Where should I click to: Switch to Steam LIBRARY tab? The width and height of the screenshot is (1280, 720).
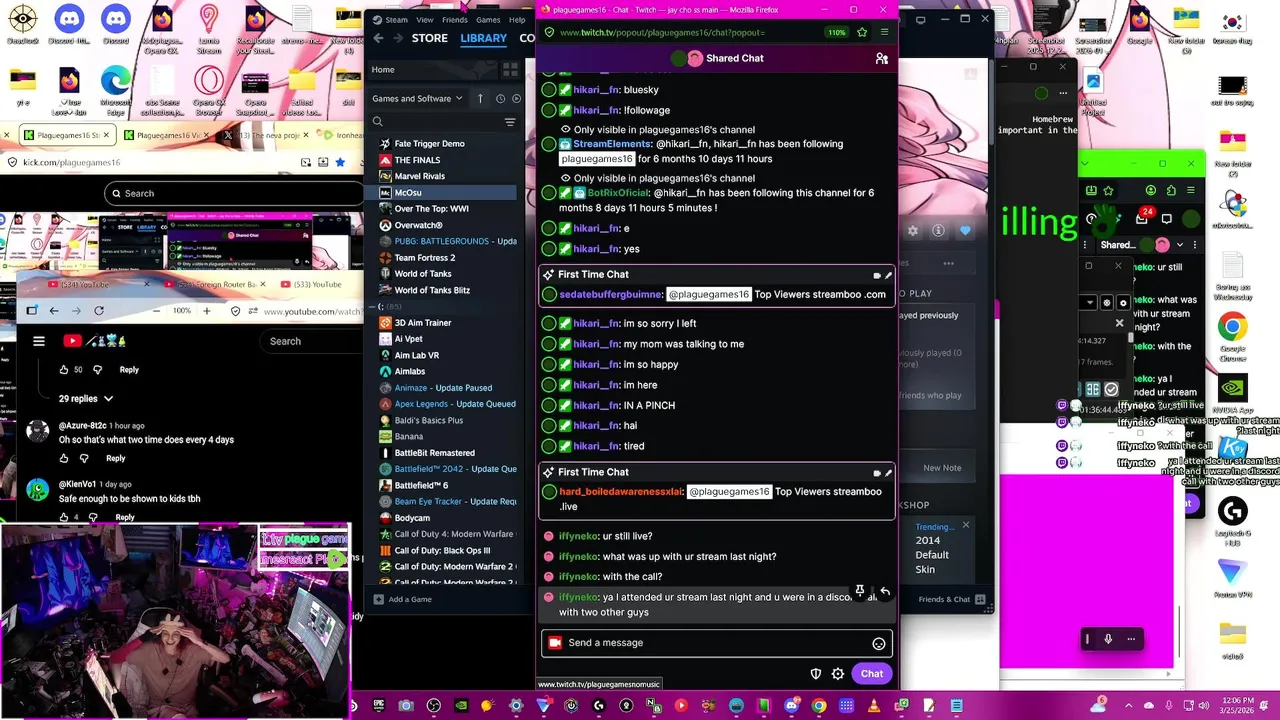[x=484, y=38]
